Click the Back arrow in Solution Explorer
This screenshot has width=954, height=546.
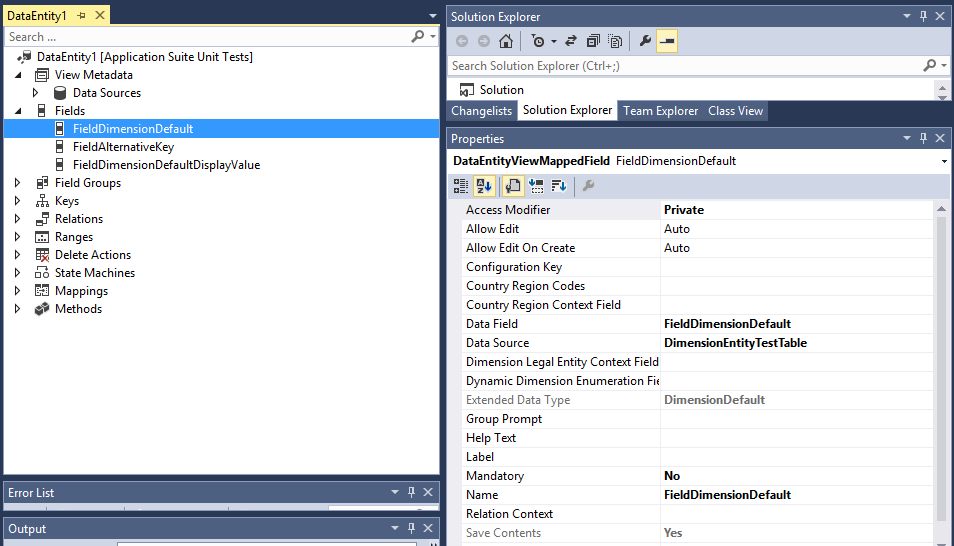[x=462, y=41]
